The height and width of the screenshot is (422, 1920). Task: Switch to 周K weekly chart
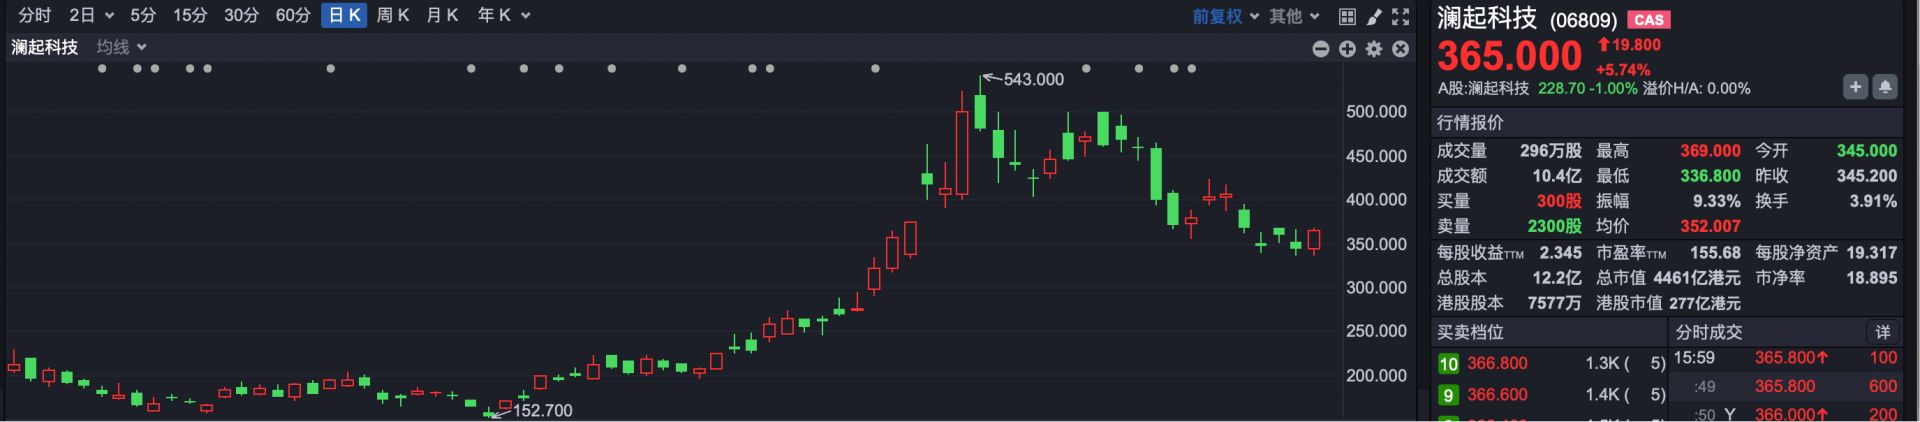point(393,16)
